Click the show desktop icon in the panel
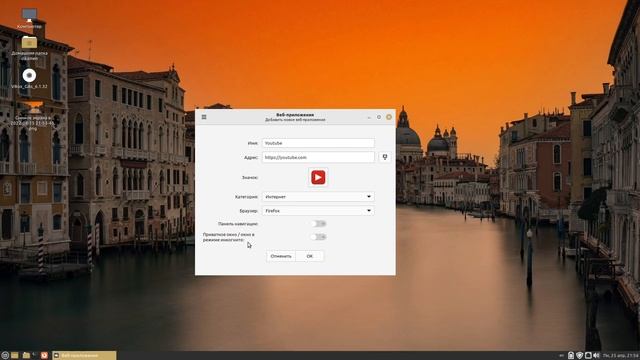The width and height of the screenshot is (640, 360). [15, 356]
